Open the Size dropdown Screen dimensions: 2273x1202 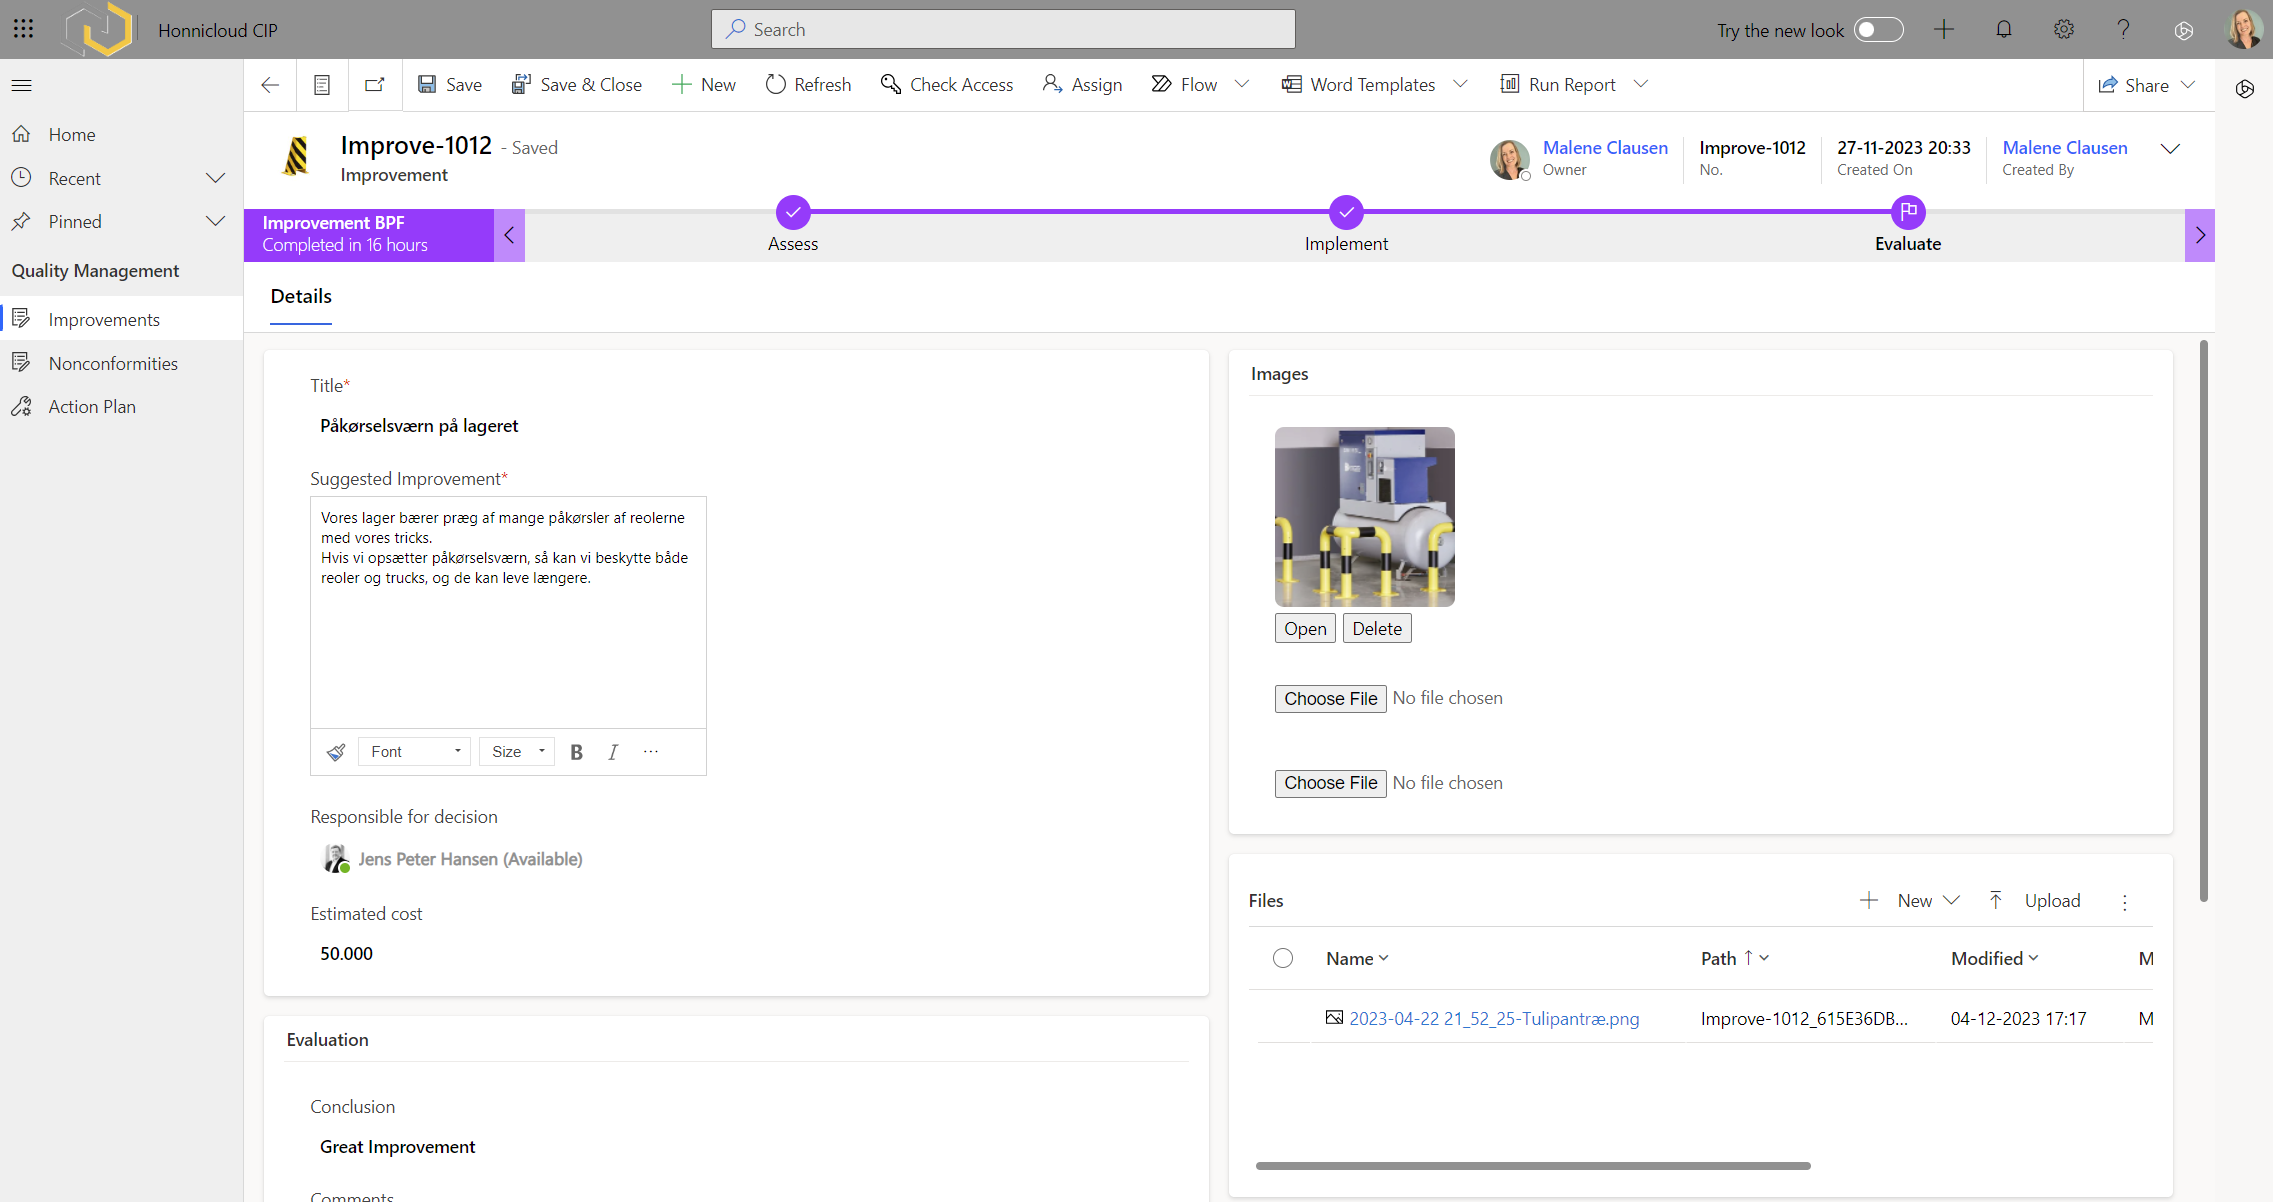[x=517, y=752]
